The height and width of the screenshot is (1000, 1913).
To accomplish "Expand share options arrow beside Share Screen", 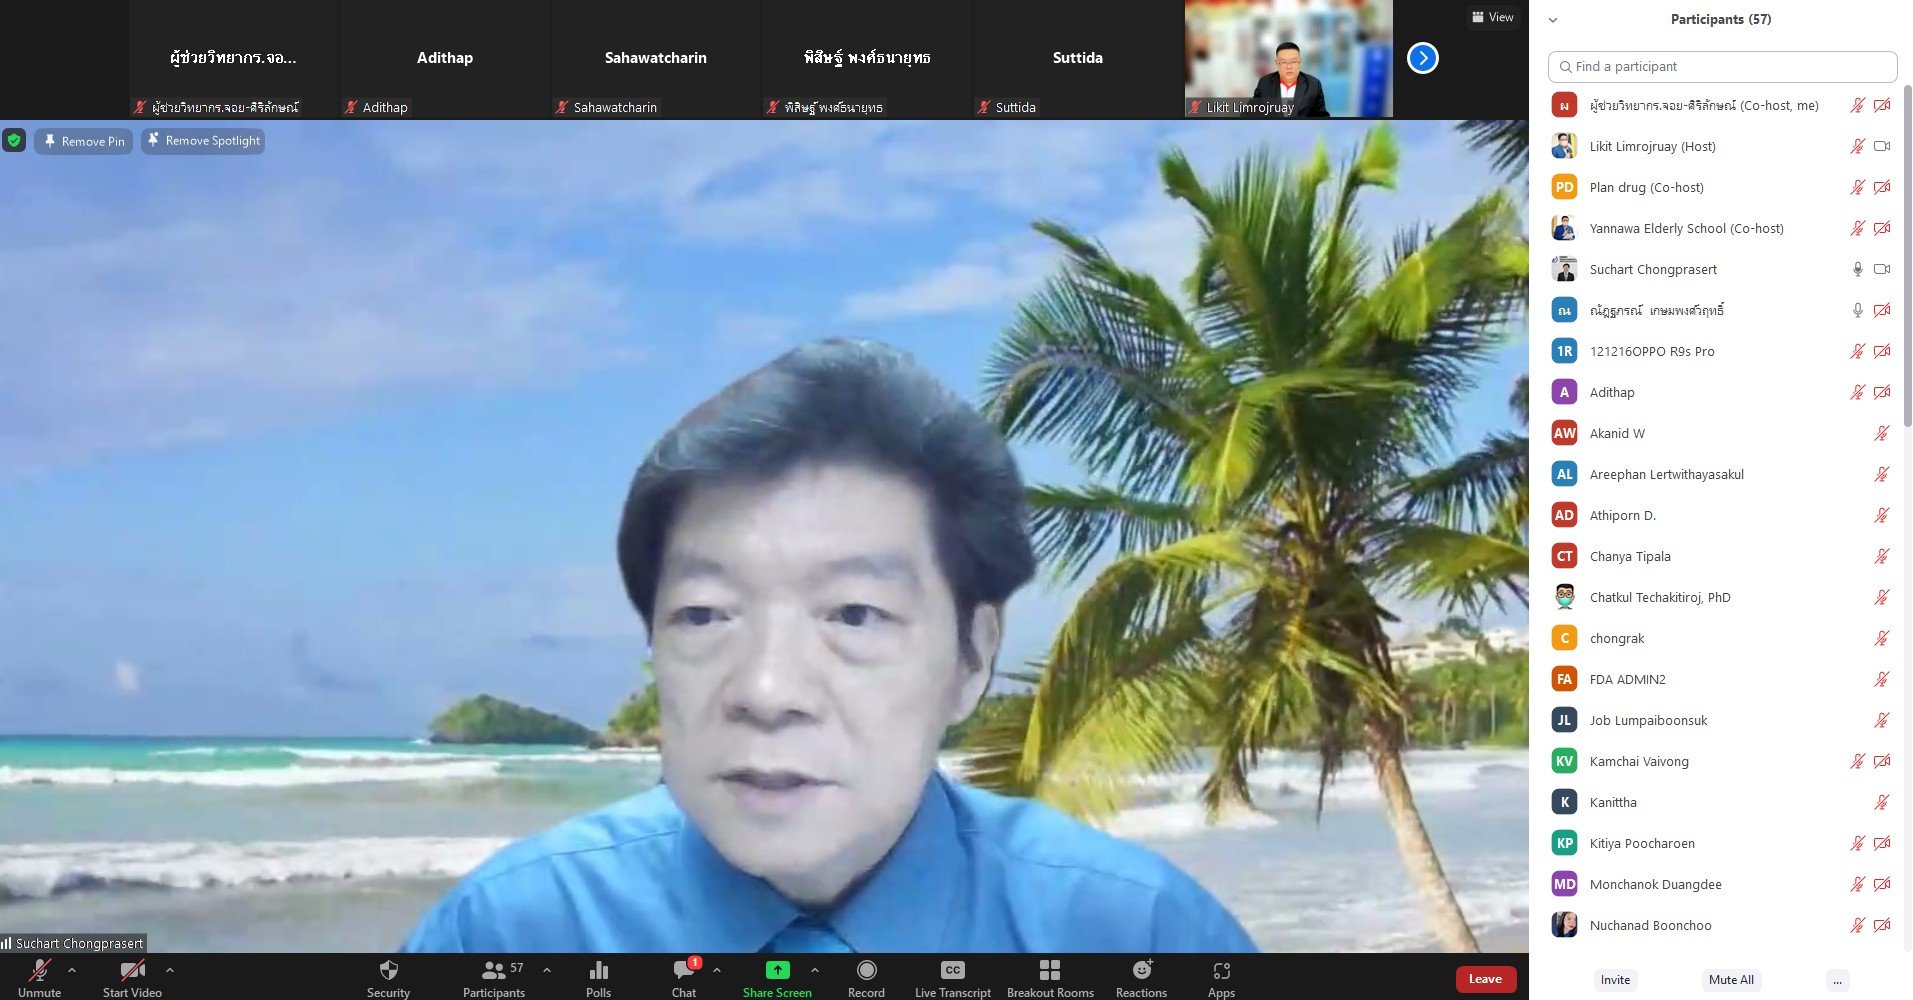I will pos(815,970).
